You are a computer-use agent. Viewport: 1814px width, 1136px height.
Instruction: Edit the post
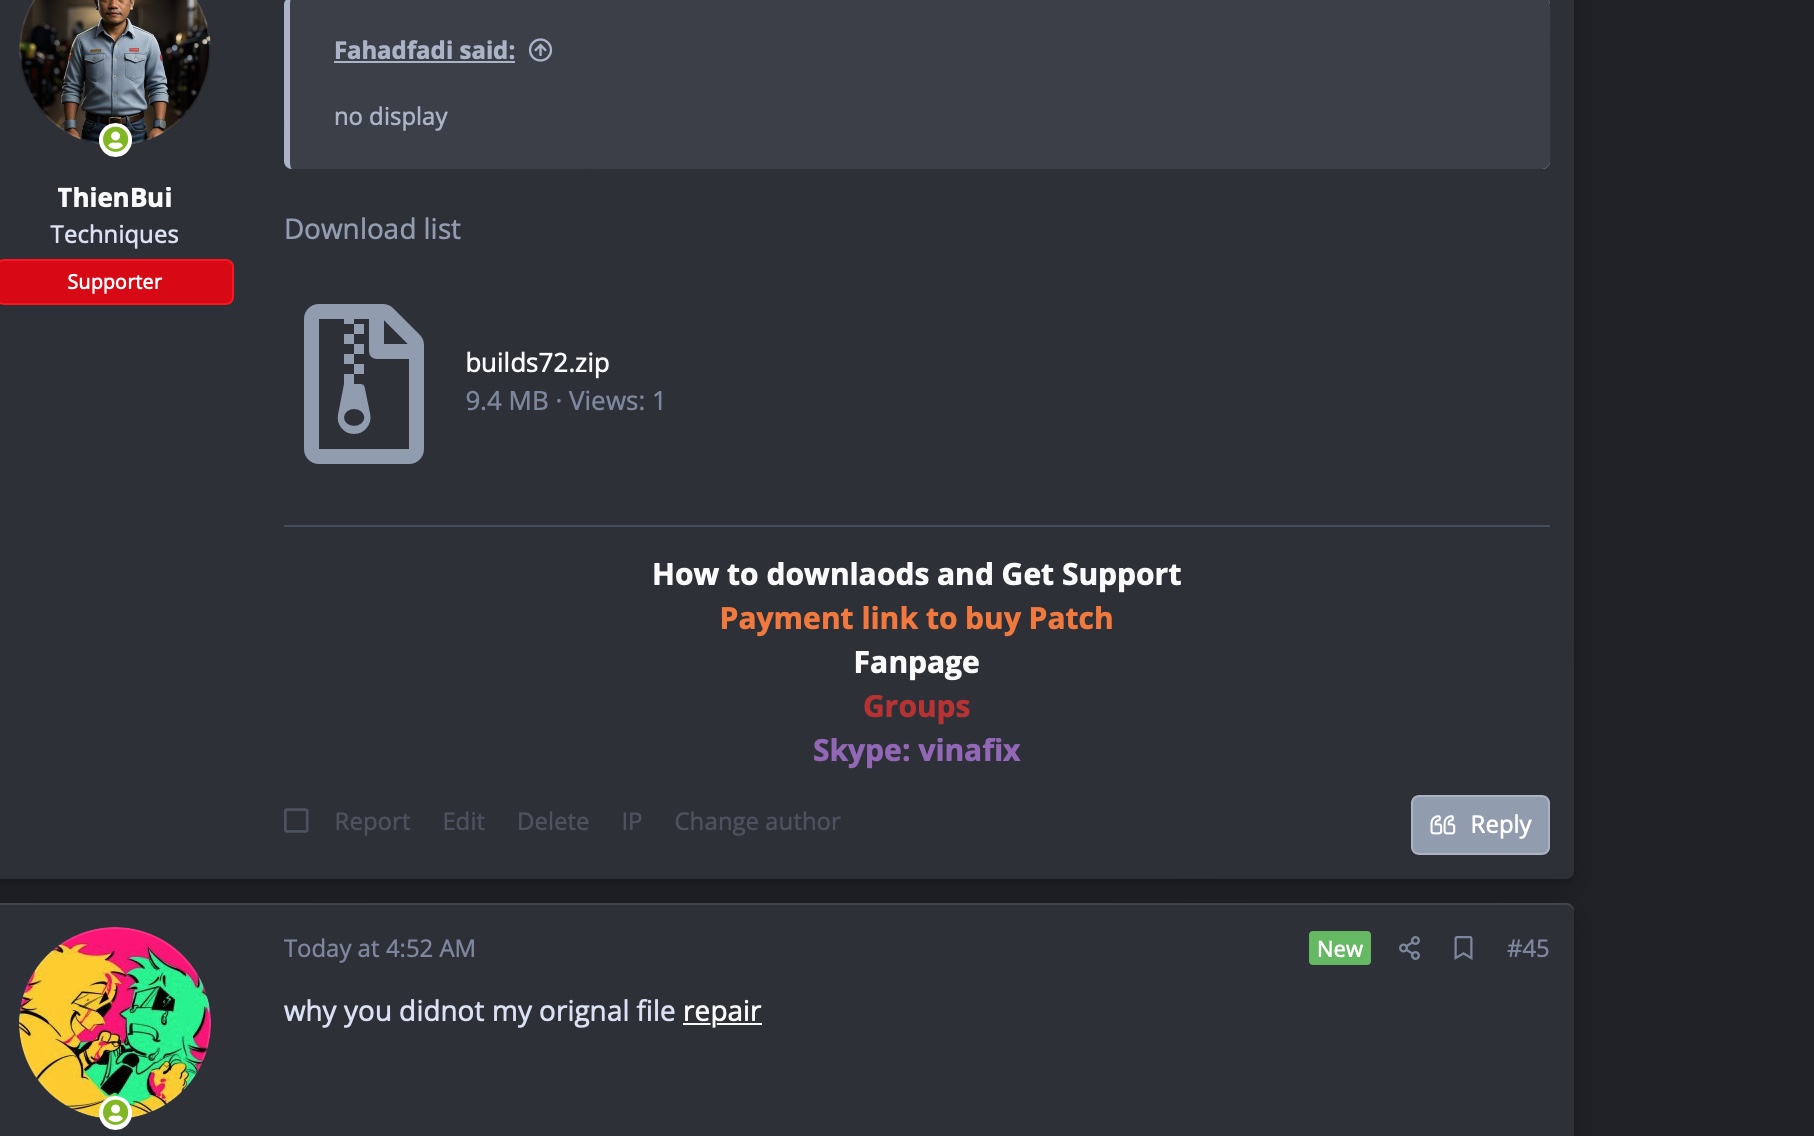coord(463,820)
